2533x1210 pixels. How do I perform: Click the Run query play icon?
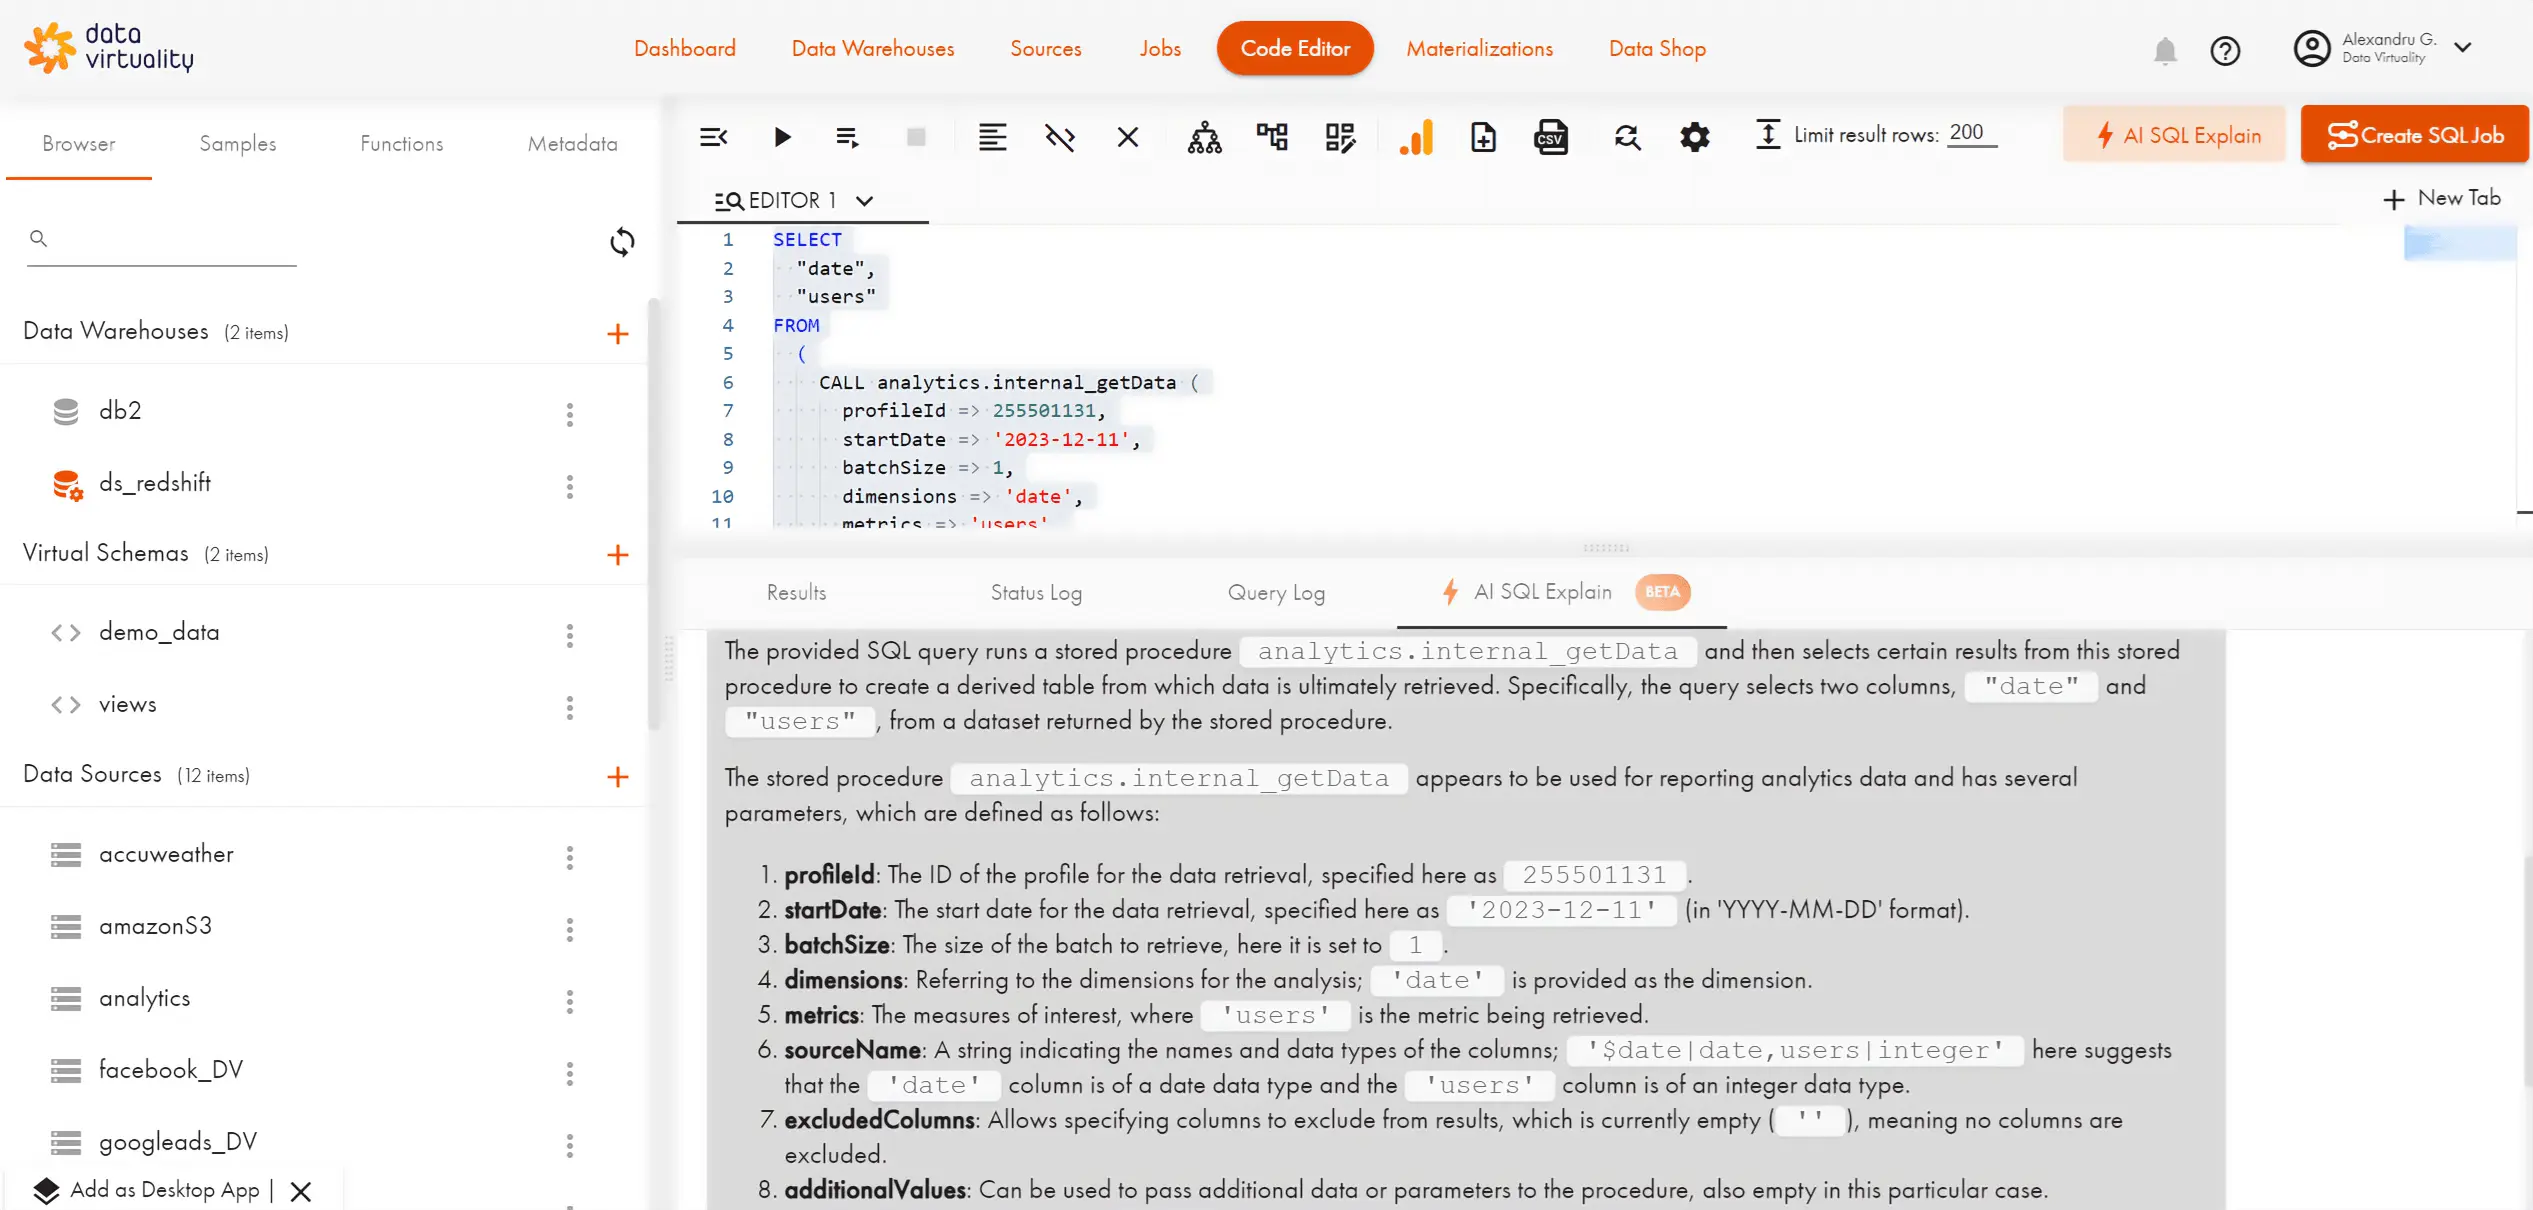pyautogui.click(x=782, y=137)
